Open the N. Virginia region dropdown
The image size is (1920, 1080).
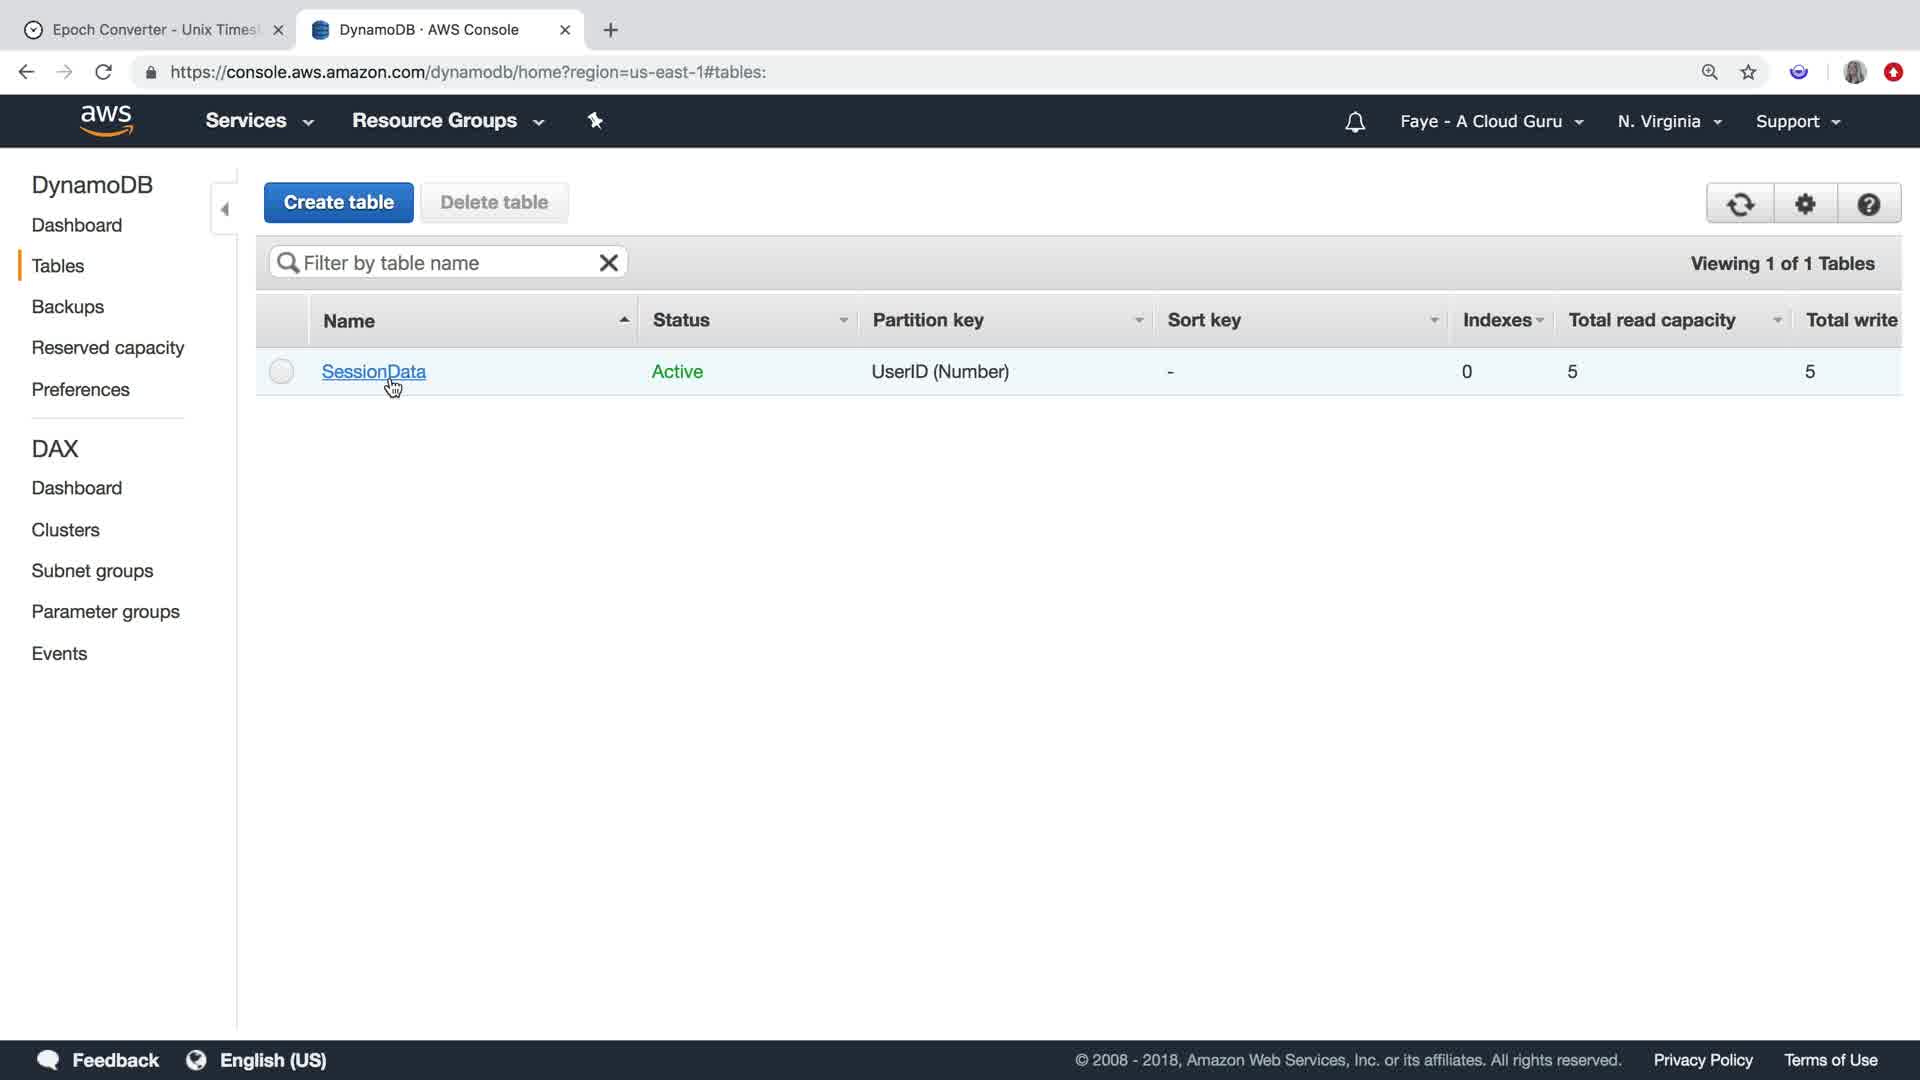coord(1669,122)
